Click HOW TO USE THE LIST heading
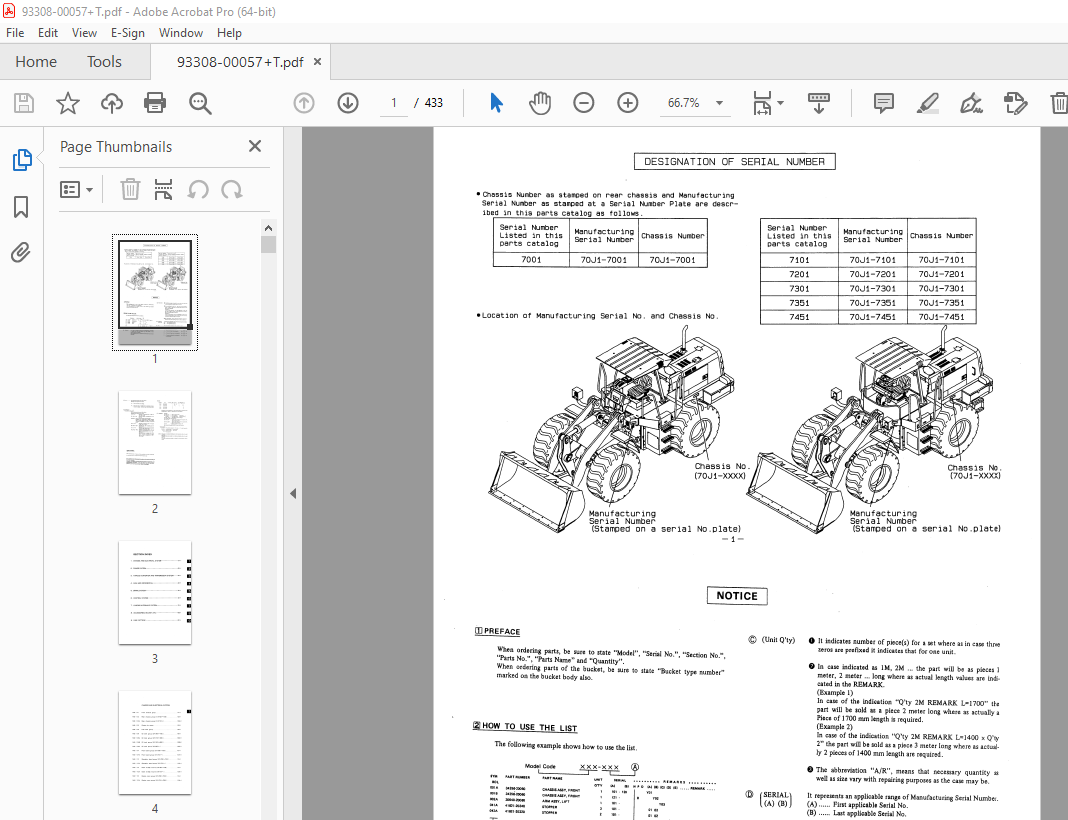Image resolution: width=1068 pixels, height=820 pixels. (525, 727)
